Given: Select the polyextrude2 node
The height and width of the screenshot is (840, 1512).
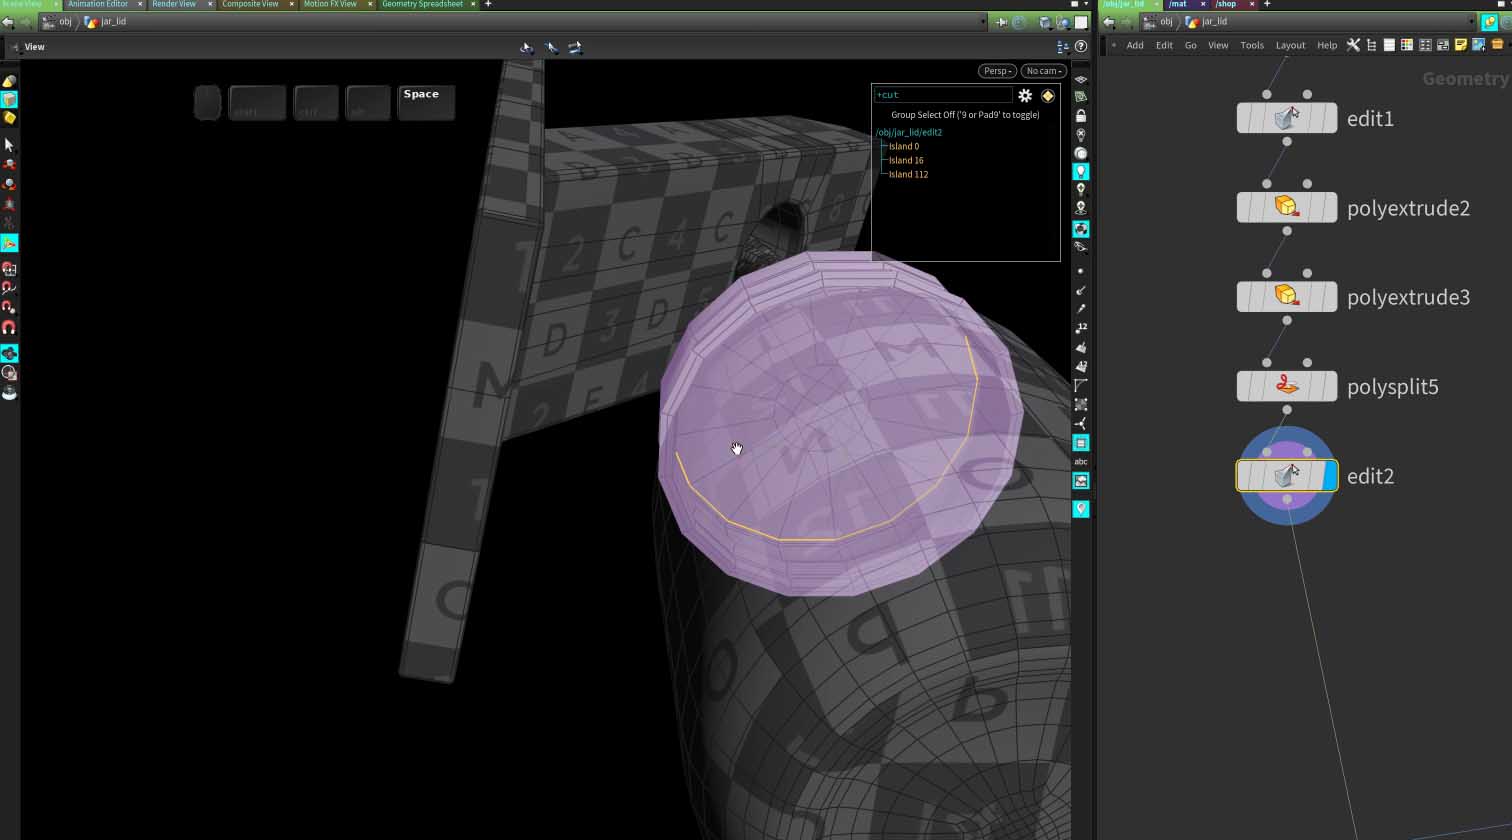Looking at the screenshot, I should coord(1286,207).
